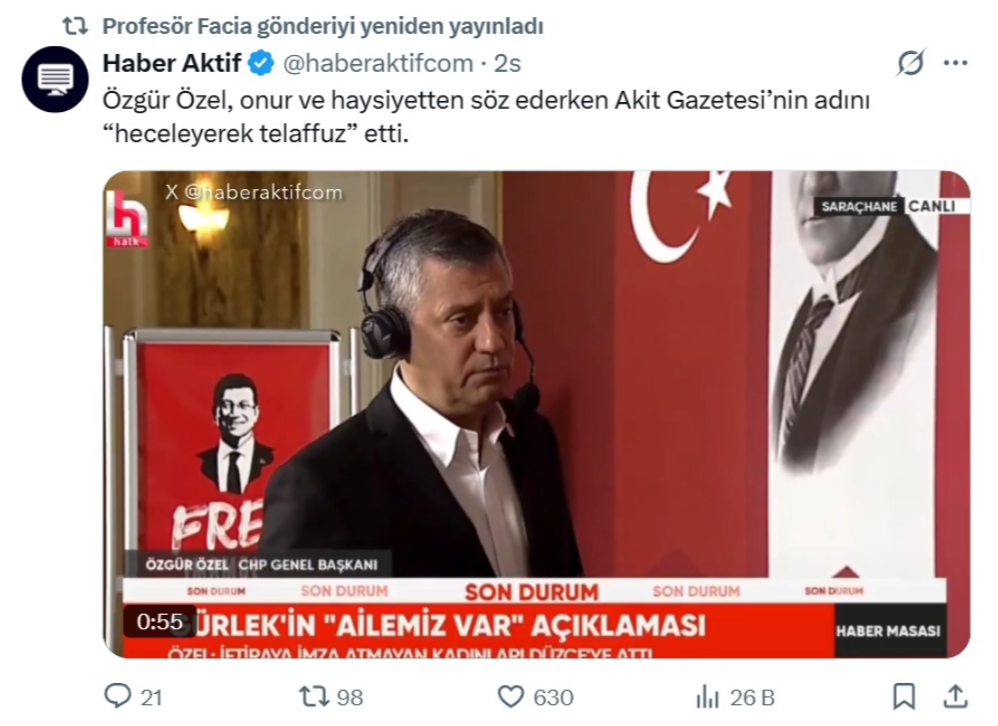Play the embedded Halk TV video
Viewport: 998px width, 726px height.
point(537,414)
